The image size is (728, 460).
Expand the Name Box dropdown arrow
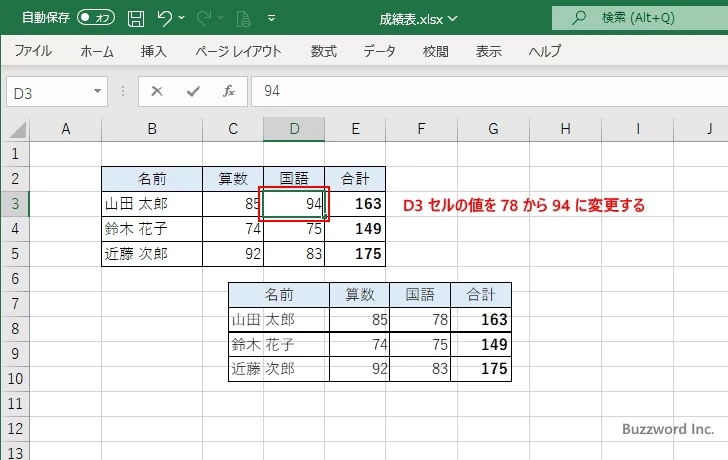click(x=98, y=91)
